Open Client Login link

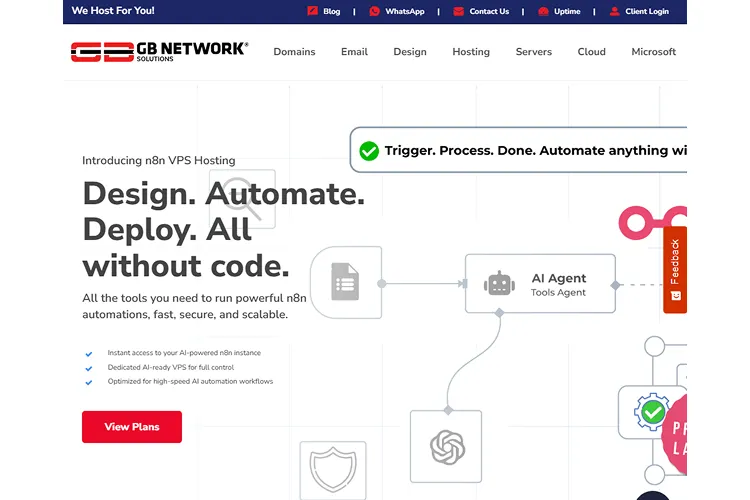[x=647, y=11]
